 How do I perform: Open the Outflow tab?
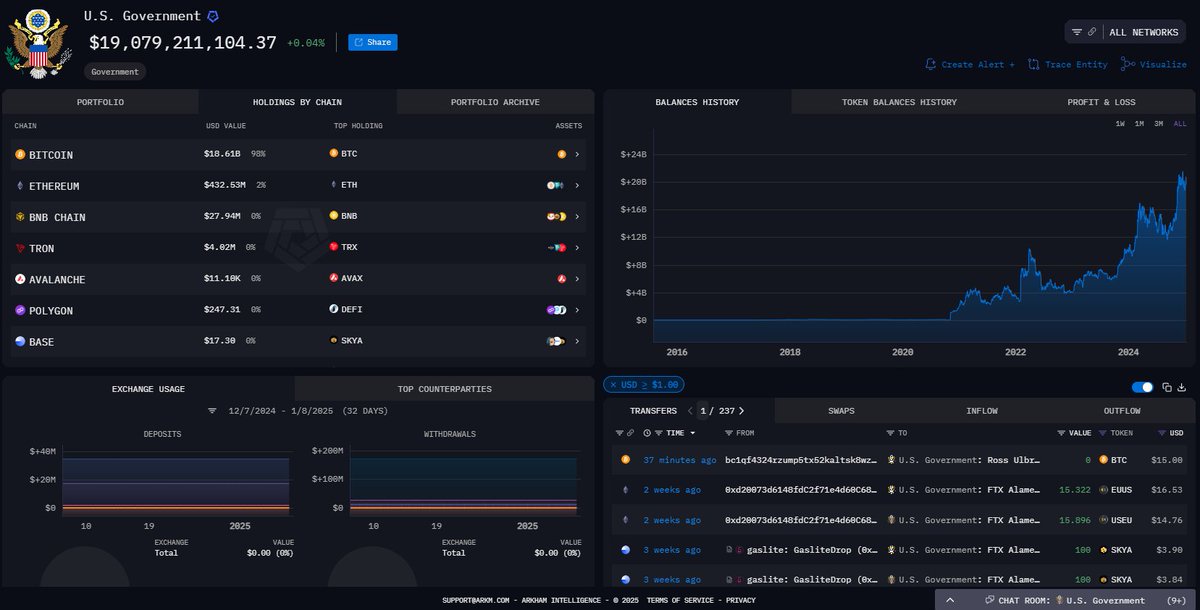click(x=1122, y=411)
